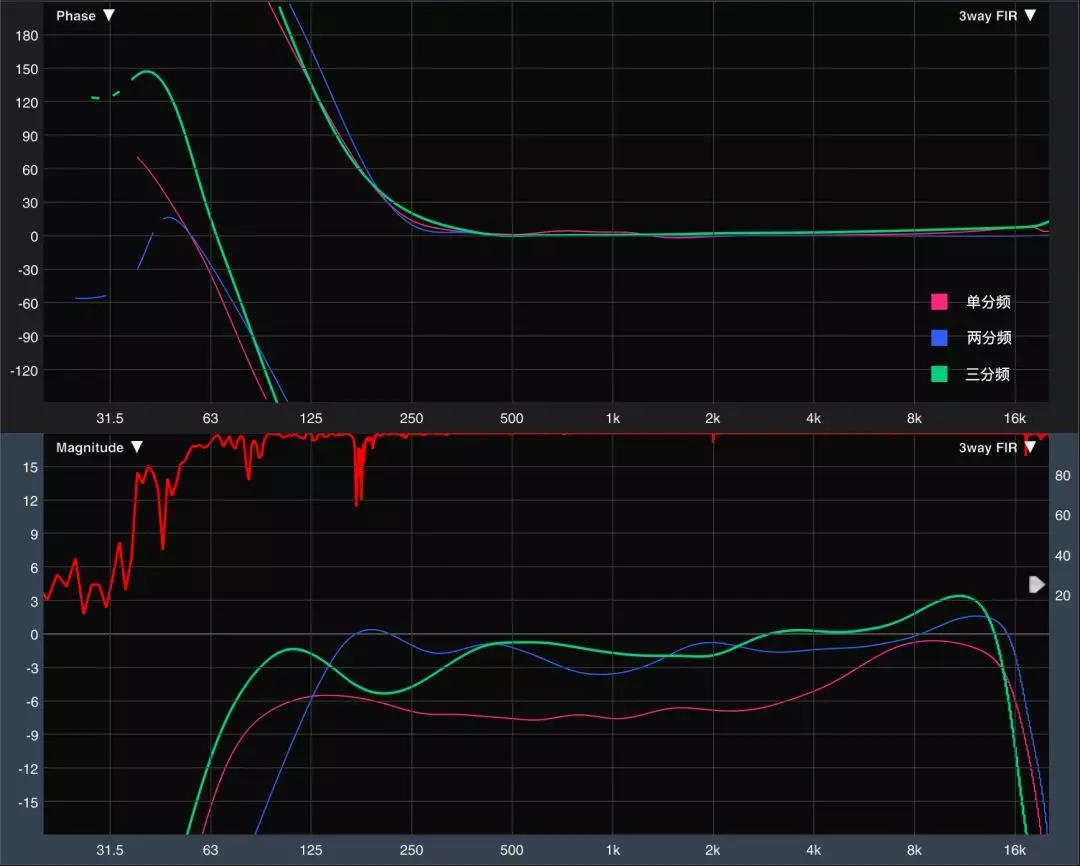Click the 180 label on Phase axis

27,36
